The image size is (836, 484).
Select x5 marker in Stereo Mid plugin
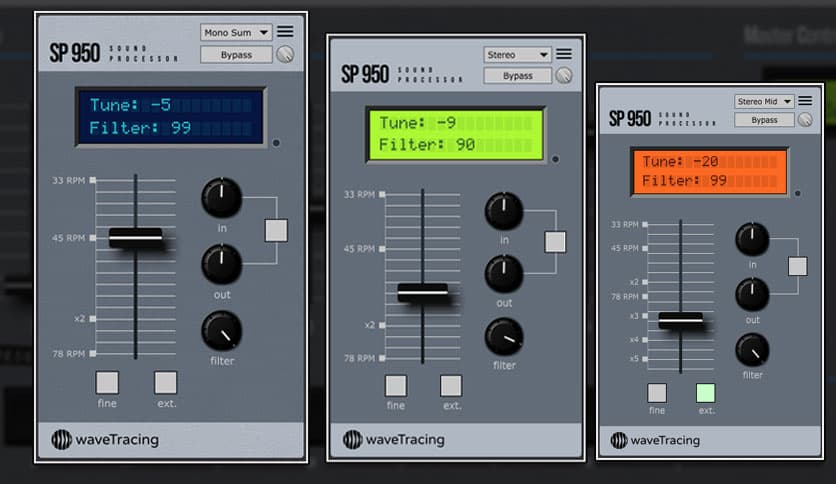point(645,359)
